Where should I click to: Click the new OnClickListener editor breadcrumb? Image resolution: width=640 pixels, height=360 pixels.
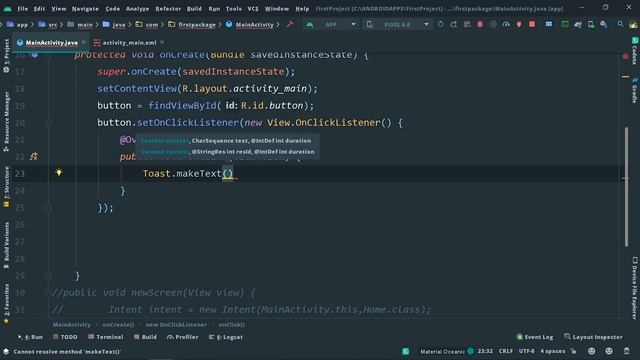[x=176, y=325]
